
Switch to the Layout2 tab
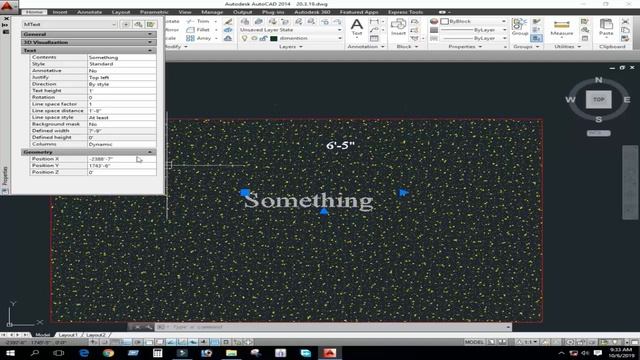tap(96, 335)
